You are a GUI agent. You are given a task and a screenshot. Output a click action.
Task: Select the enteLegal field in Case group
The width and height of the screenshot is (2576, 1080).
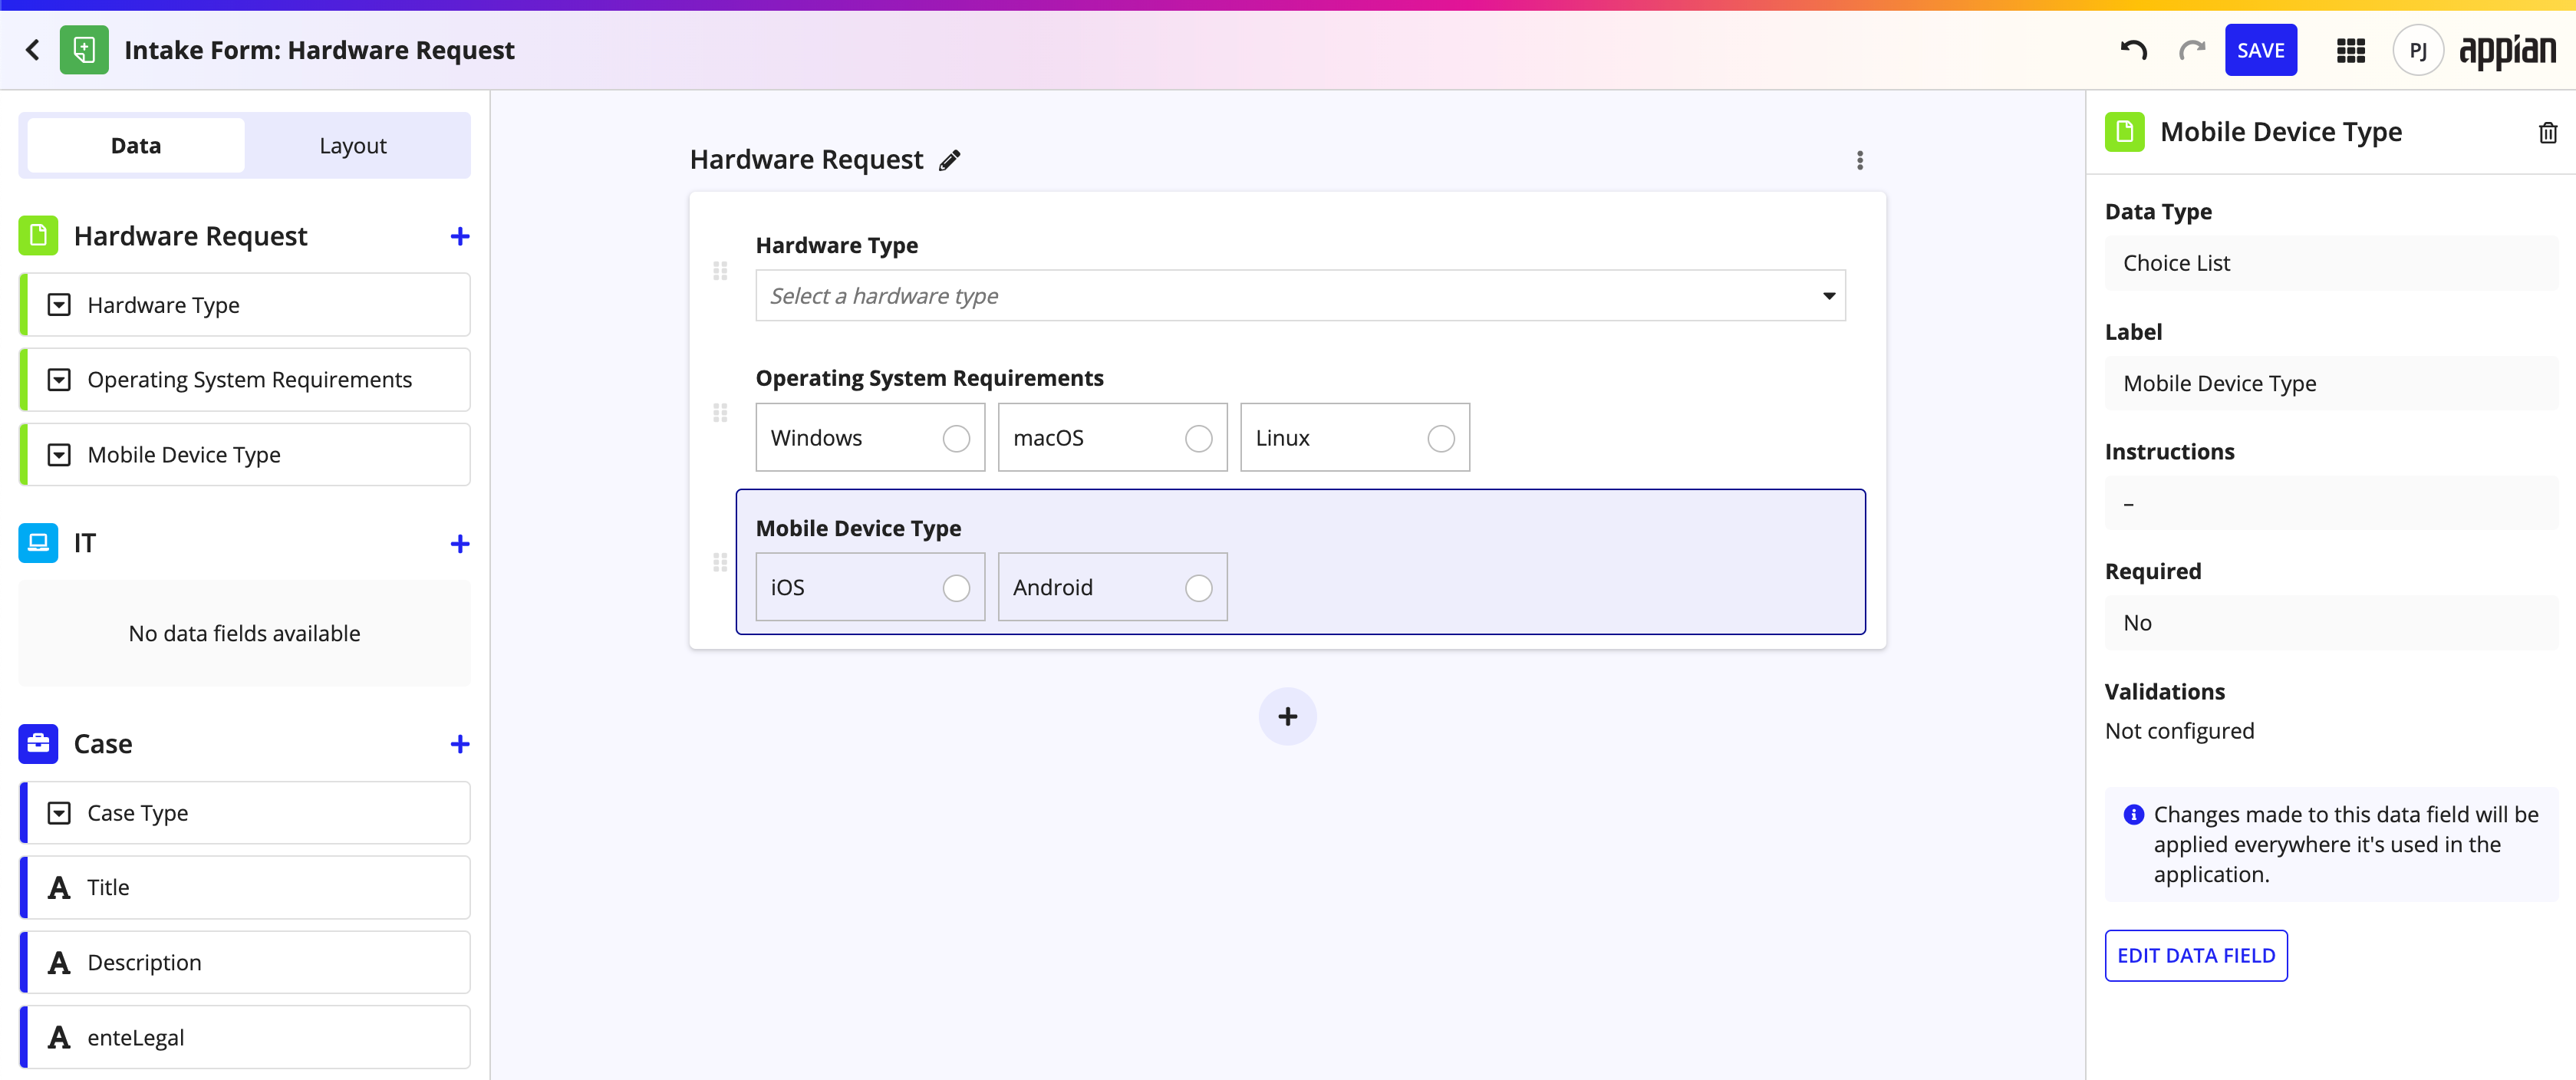(245, 1038)
